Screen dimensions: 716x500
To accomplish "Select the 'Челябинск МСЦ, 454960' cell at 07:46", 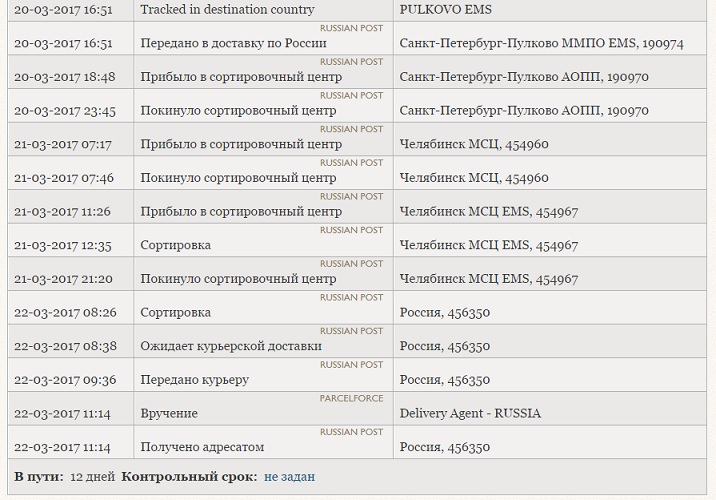I will tap(474, 178).
